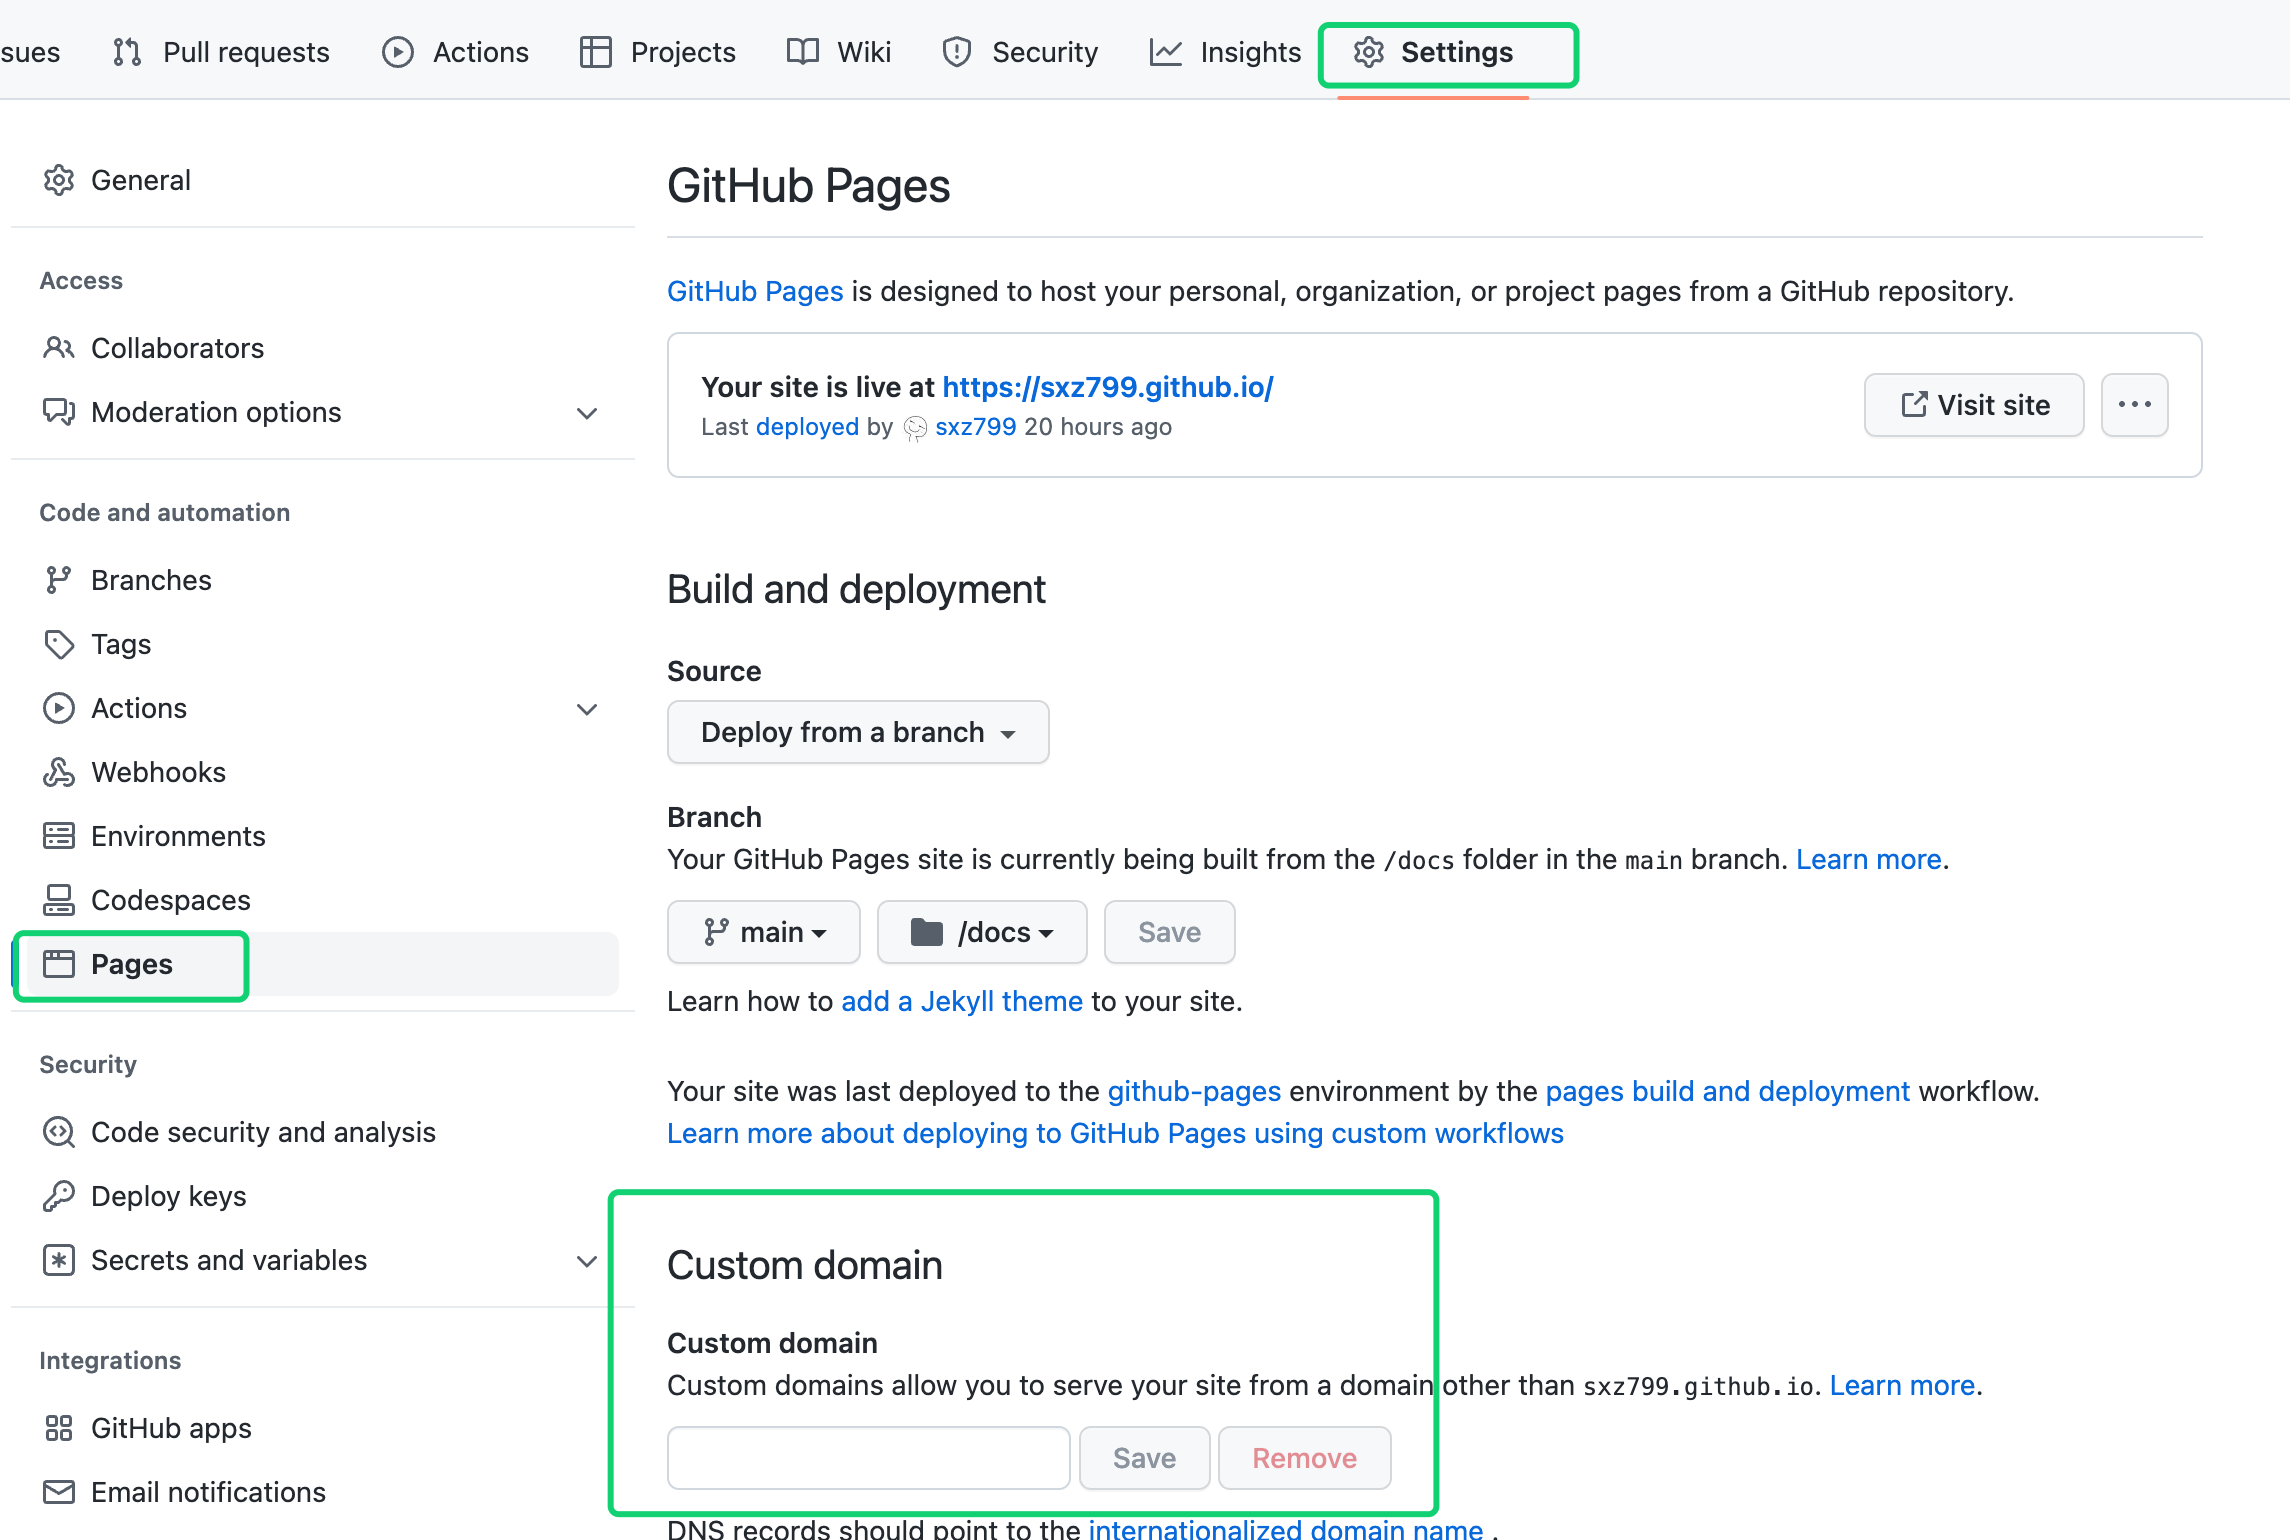Click the custom domain text field
The image size is (2290, 1540).
(869, 1458)
